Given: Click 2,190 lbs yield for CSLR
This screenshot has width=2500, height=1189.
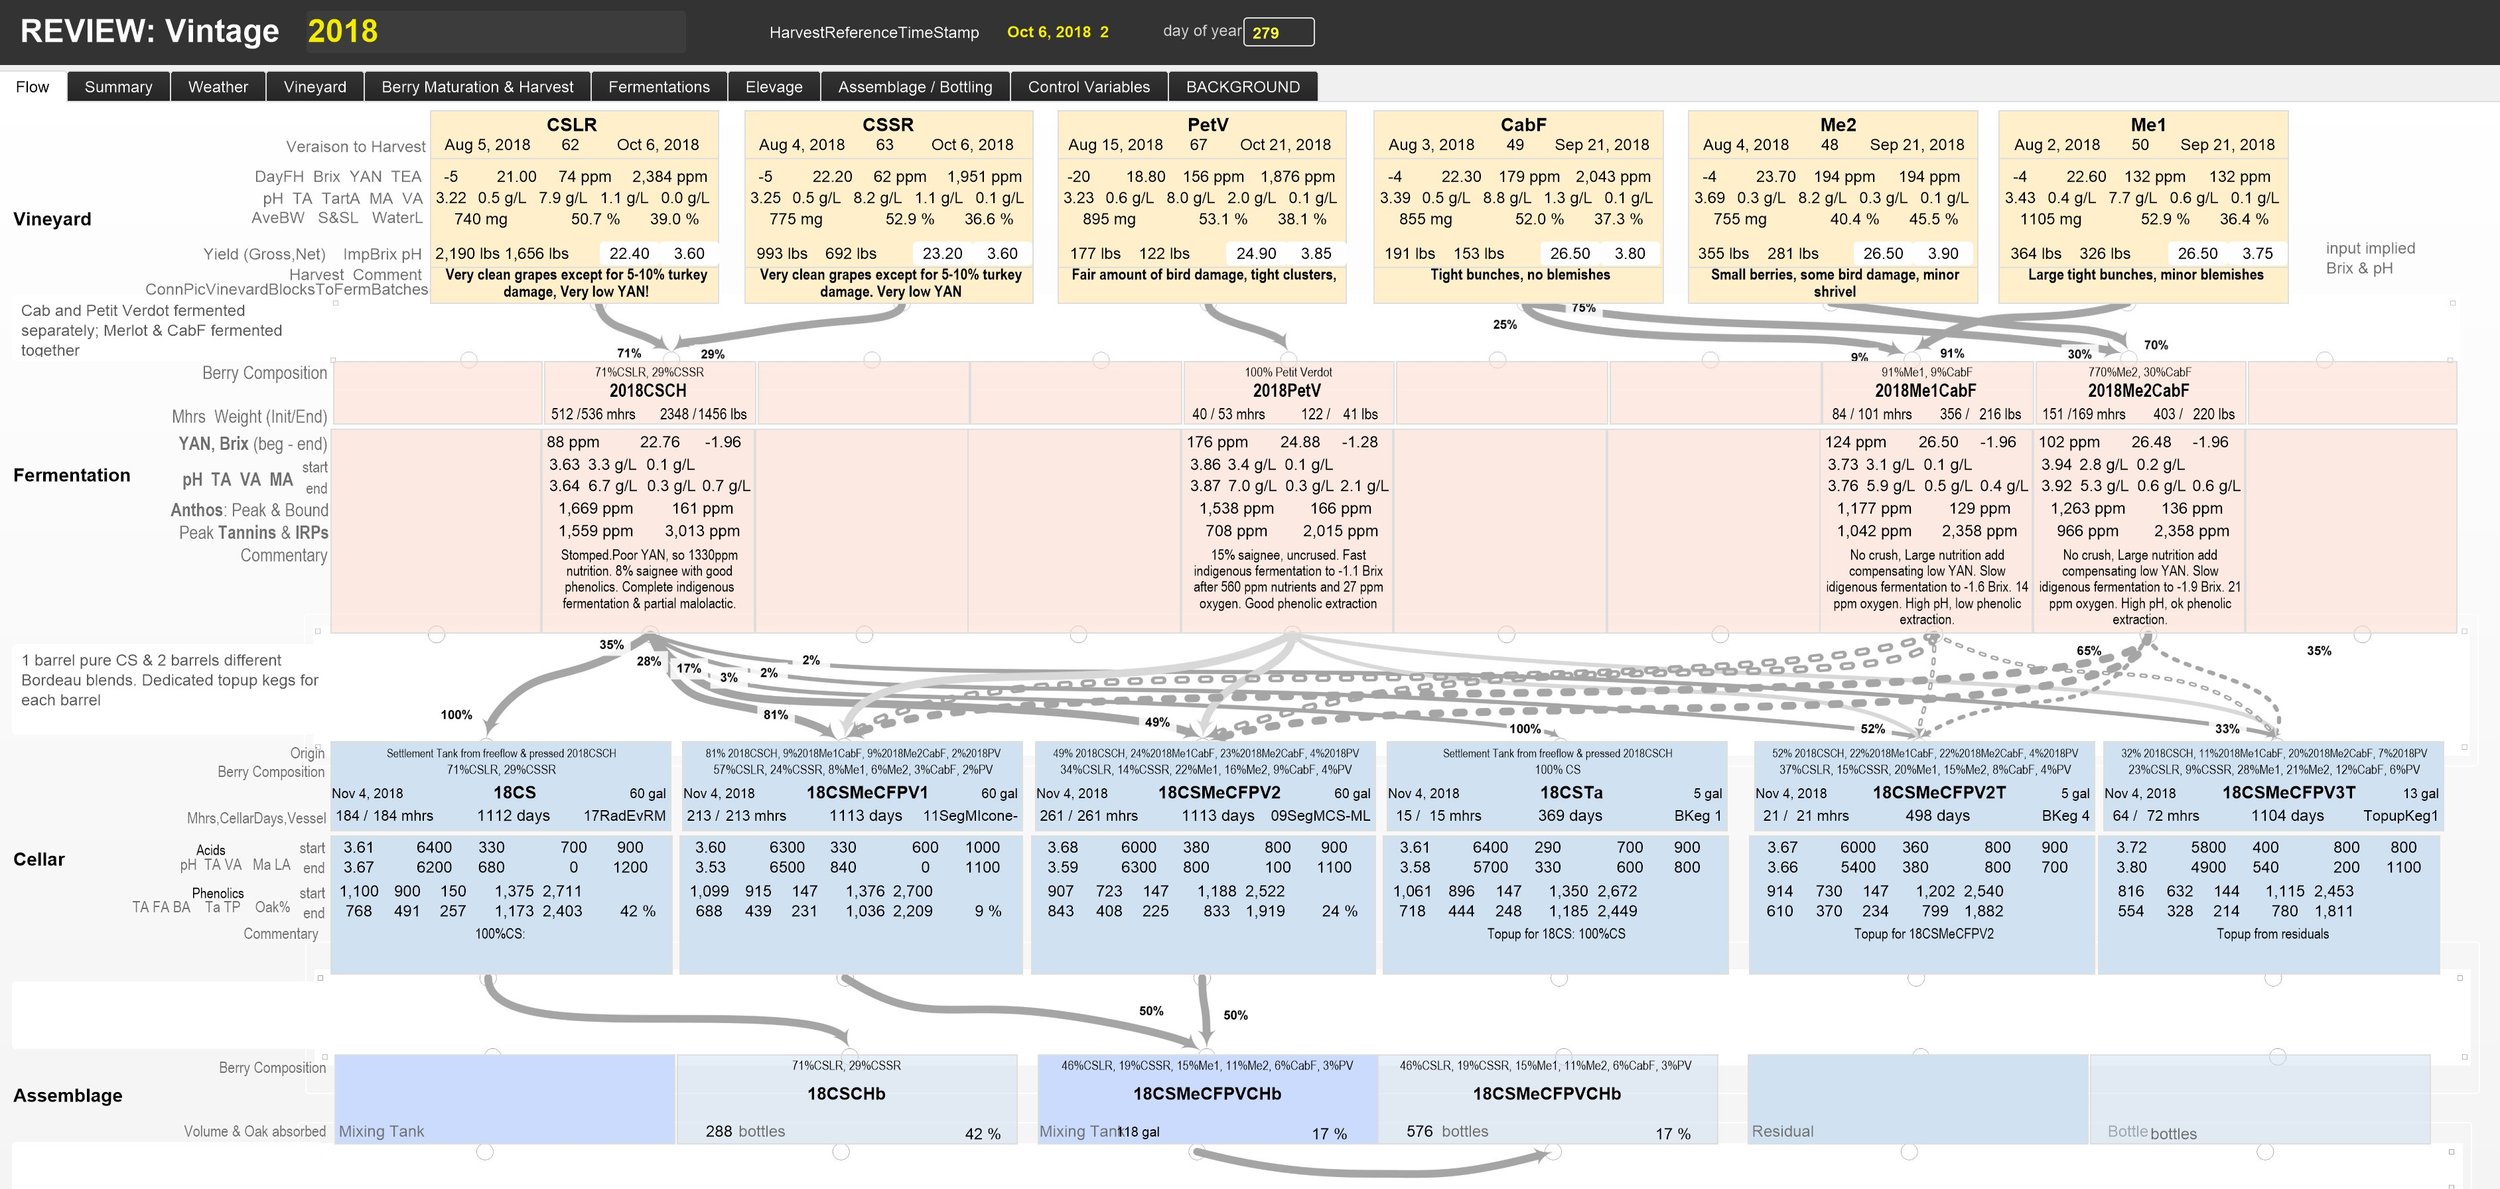Looking at the screenshot, I should click(x=467, y=254).
